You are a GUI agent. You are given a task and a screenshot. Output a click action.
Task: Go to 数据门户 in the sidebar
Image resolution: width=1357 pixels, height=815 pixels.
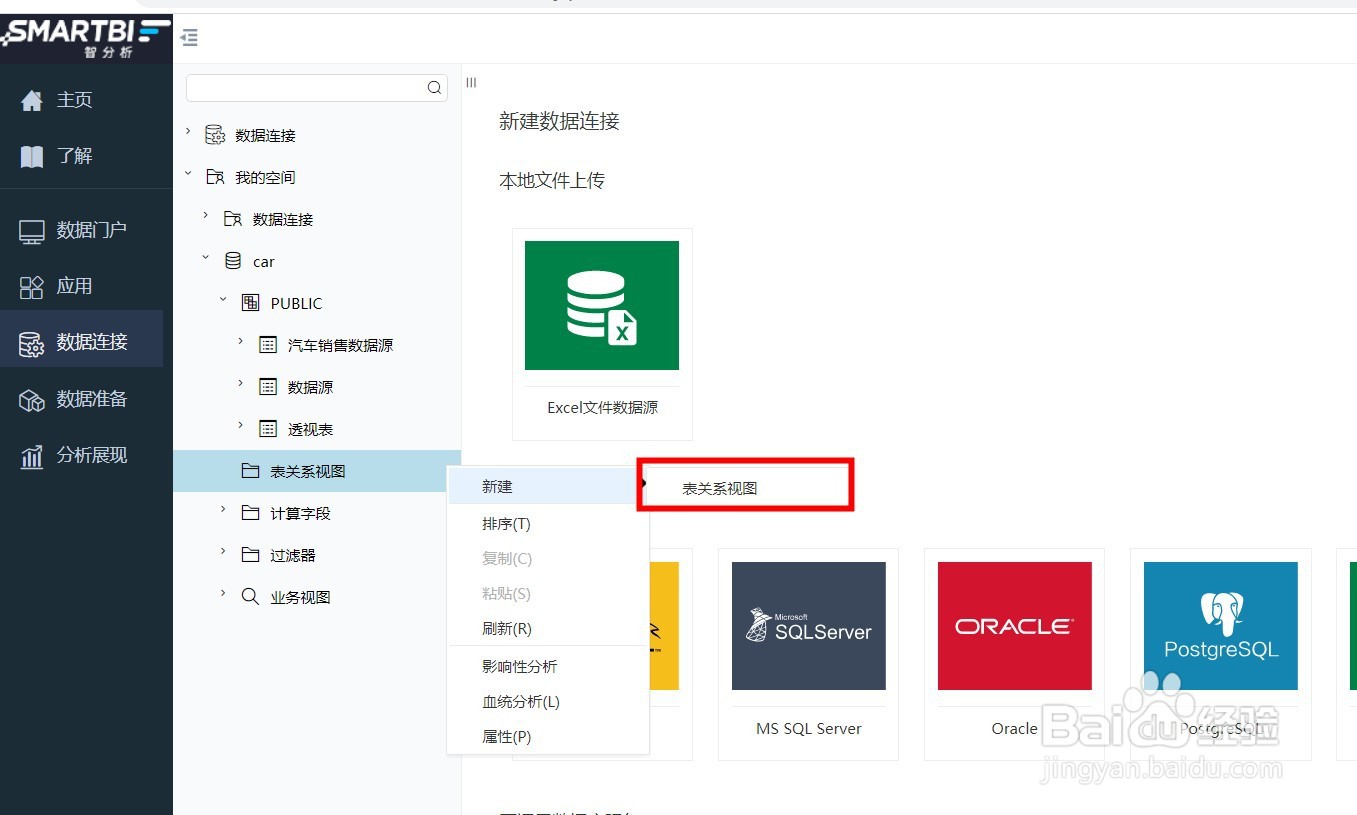click(91, 230)
